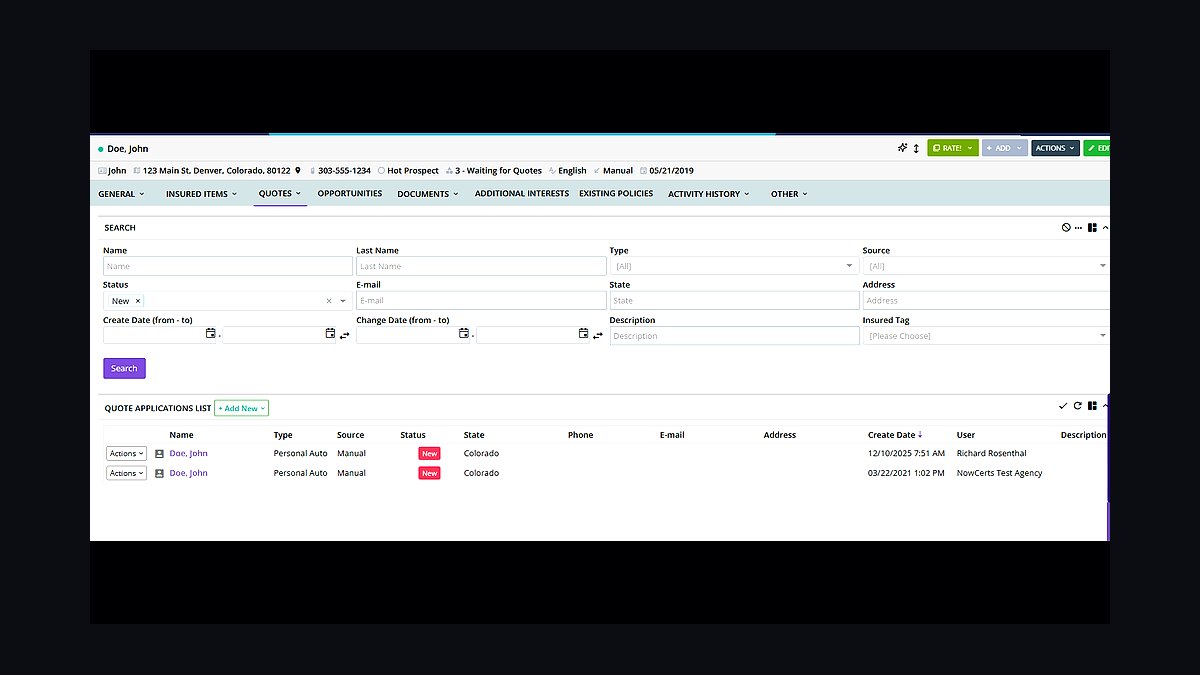Viewport: 1200px width, 675px height.
Task: Open the three-dots menu in SEARCH panel
Action: (1078, 228)
